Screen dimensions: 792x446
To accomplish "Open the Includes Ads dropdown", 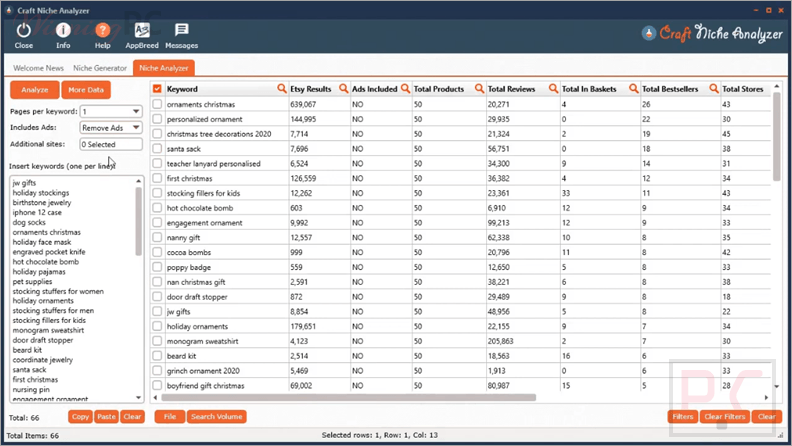I will coord(111,128).
